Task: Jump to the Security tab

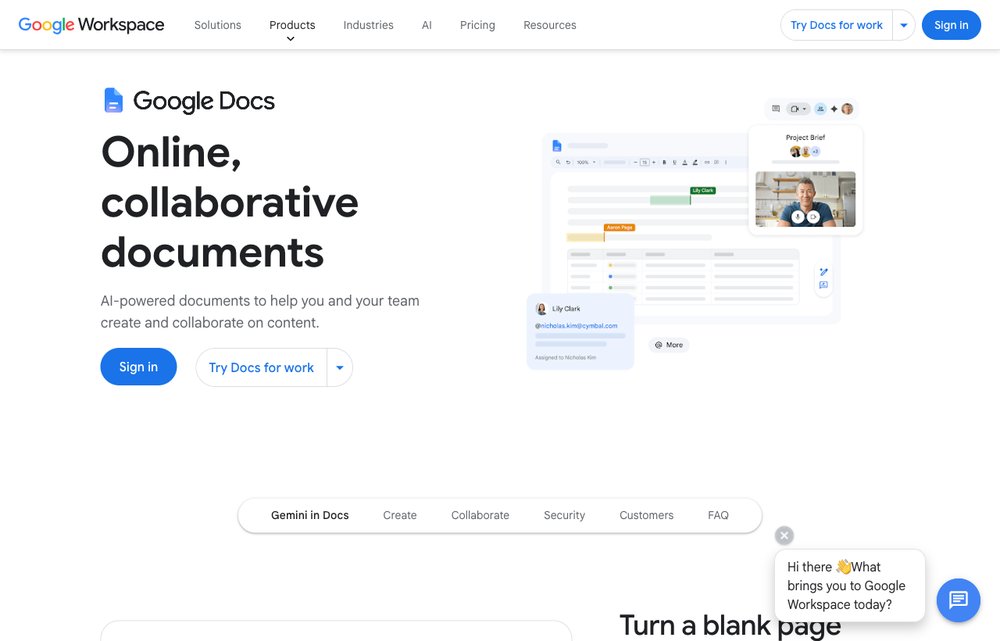Action: [564, 515]
